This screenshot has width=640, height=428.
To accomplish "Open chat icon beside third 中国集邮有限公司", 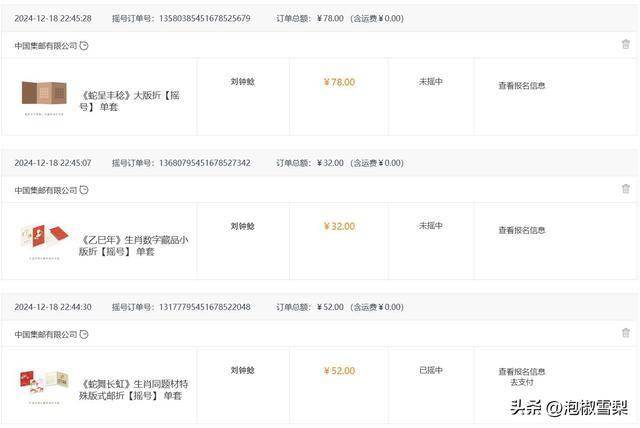I will (84, 335).
